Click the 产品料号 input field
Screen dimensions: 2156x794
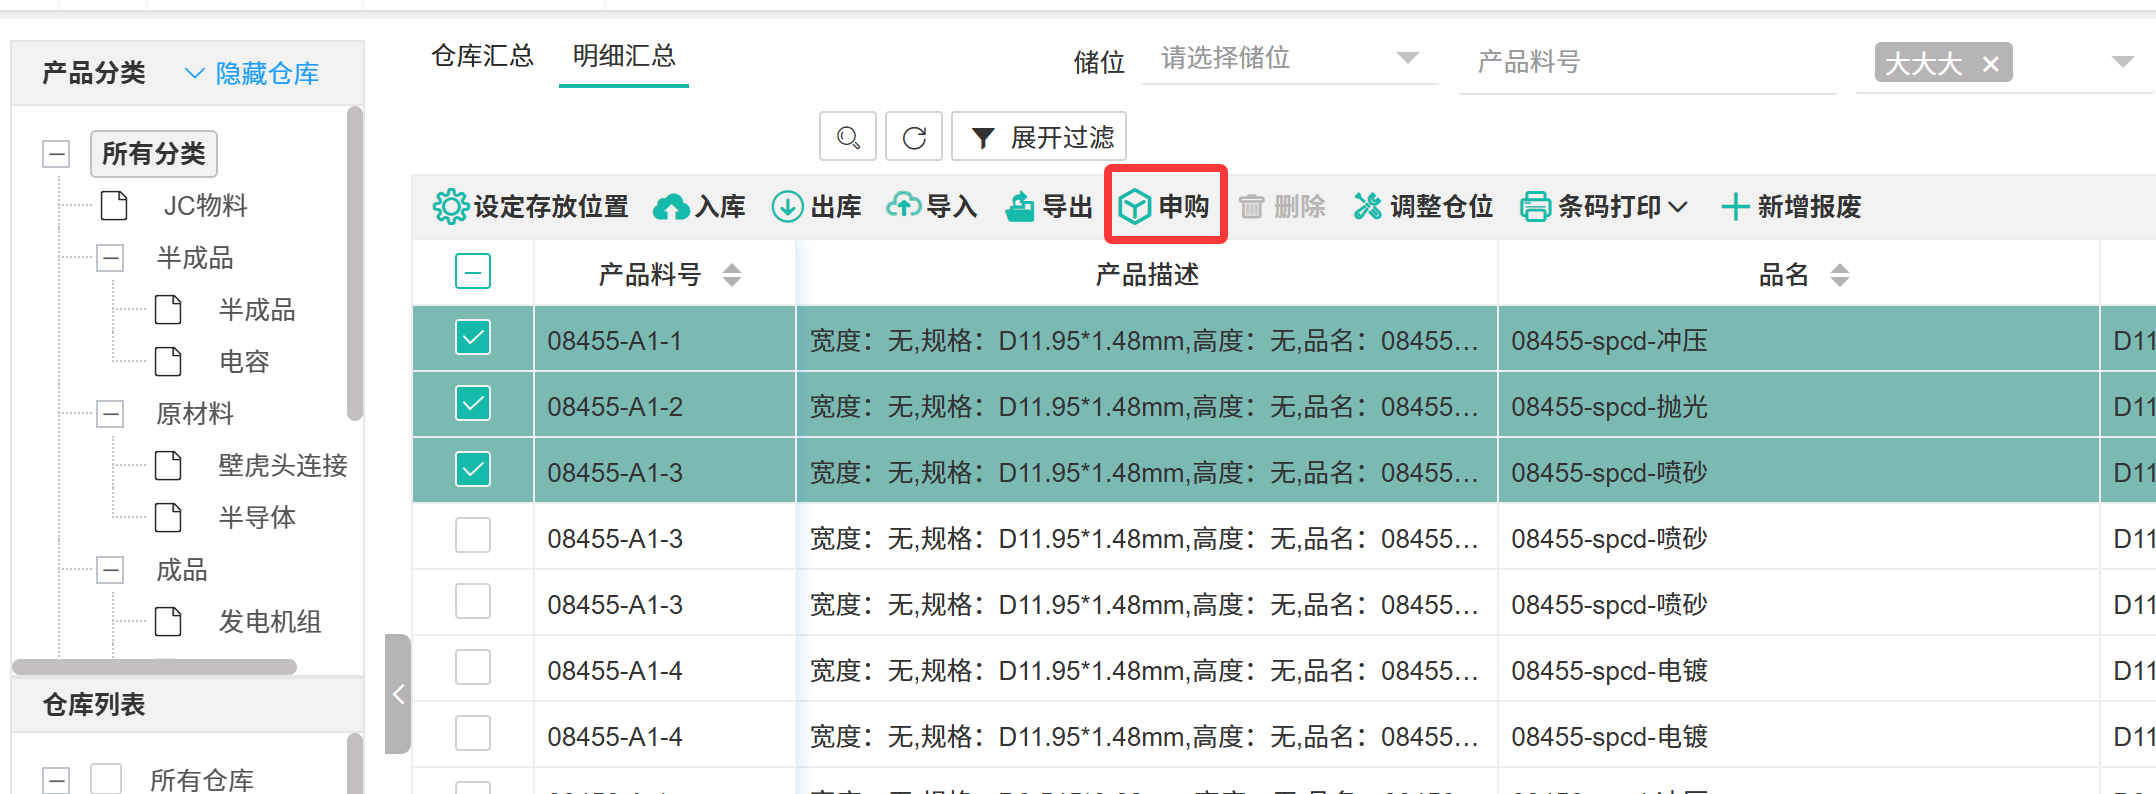point(1646,62)
